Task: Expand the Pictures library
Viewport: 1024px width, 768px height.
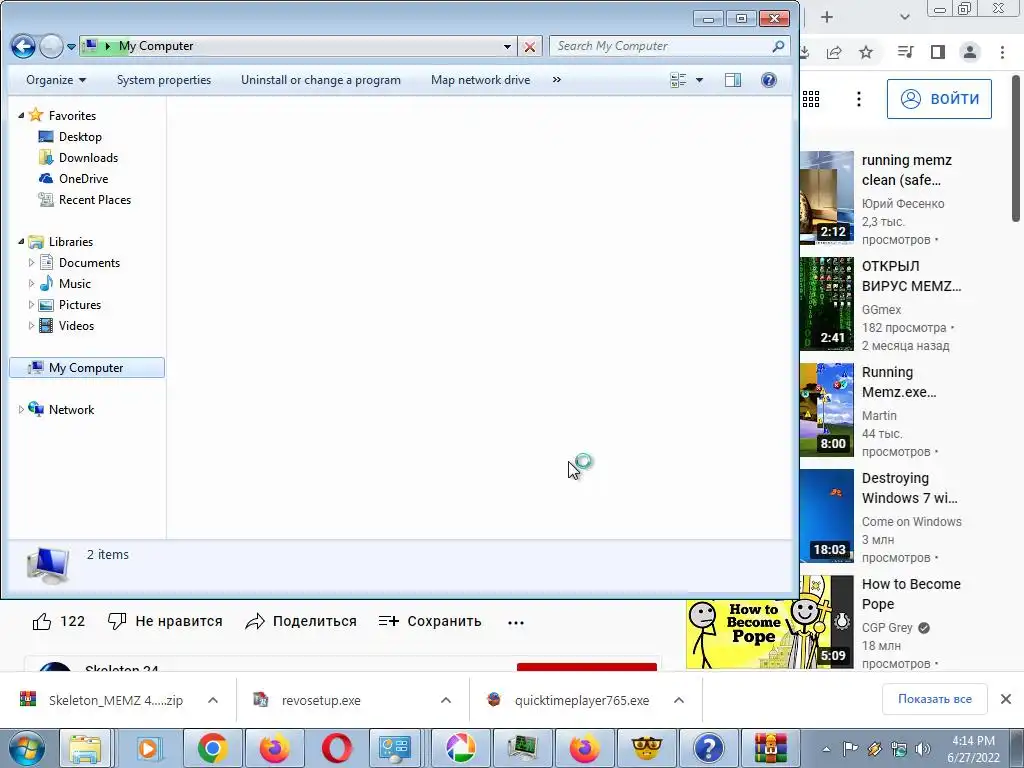Action: (31, 304)
